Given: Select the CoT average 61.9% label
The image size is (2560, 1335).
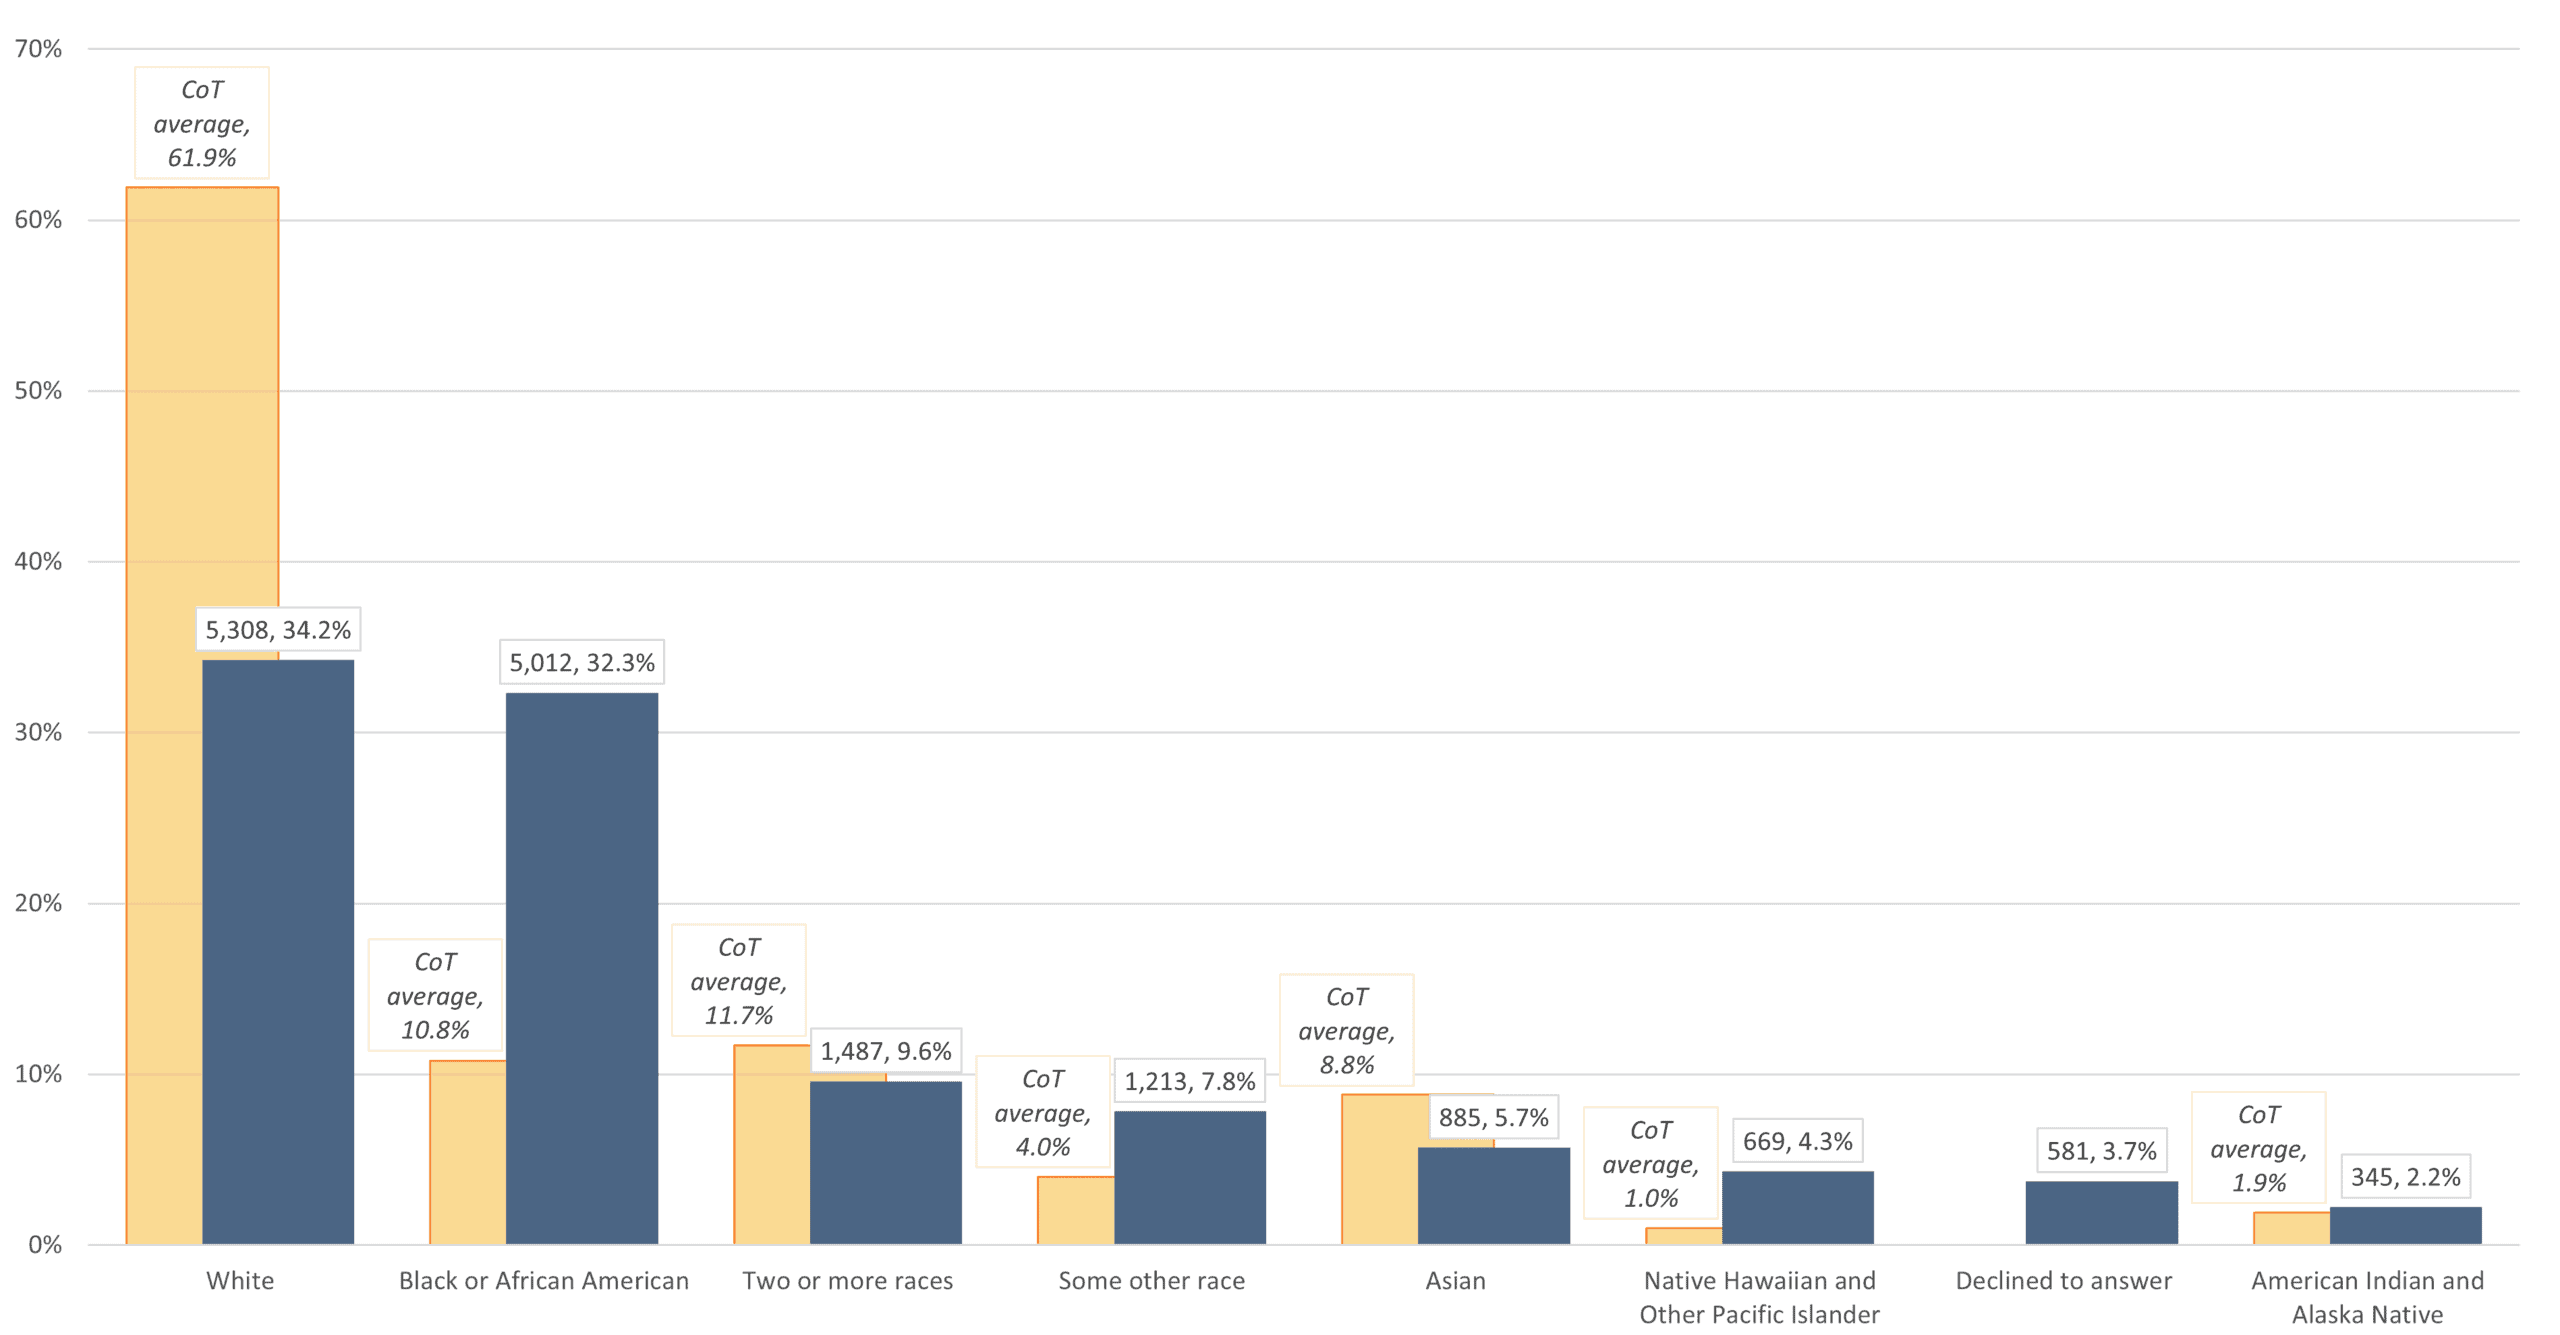Looking at the screenshot, I should [x=202, y=123].
